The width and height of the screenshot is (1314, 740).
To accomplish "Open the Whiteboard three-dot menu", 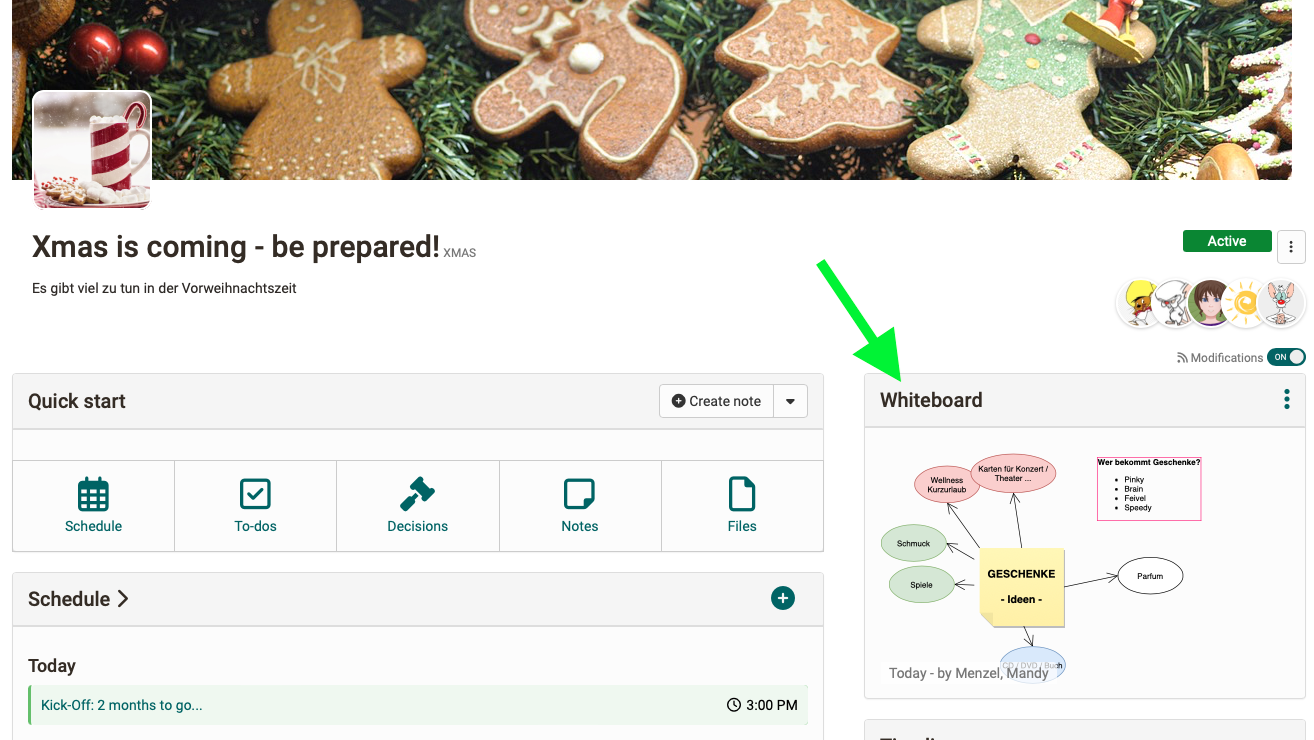I will point(1287,400).
